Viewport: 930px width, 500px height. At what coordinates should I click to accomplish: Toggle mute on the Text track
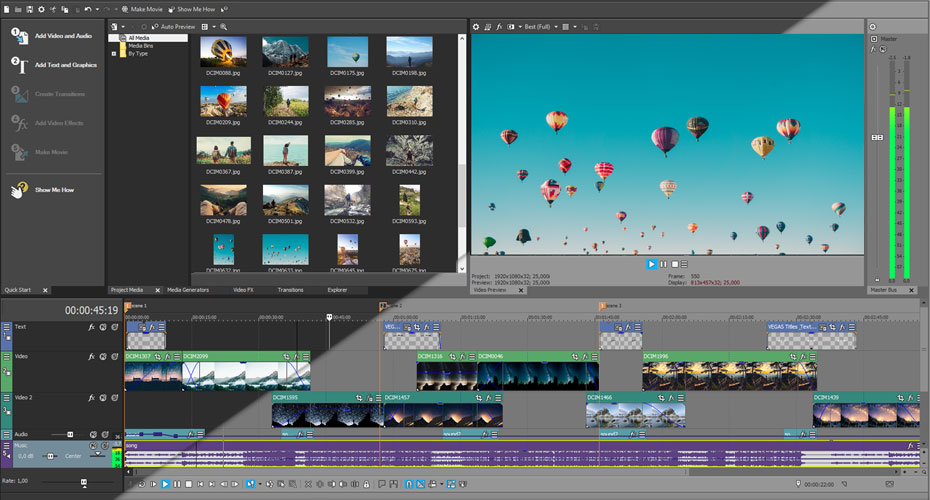103,327
